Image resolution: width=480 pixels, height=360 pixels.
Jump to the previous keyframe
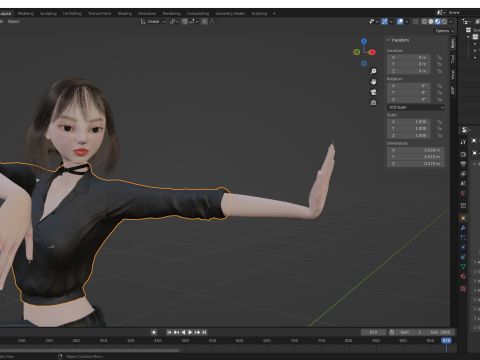(x=176, y=332)
